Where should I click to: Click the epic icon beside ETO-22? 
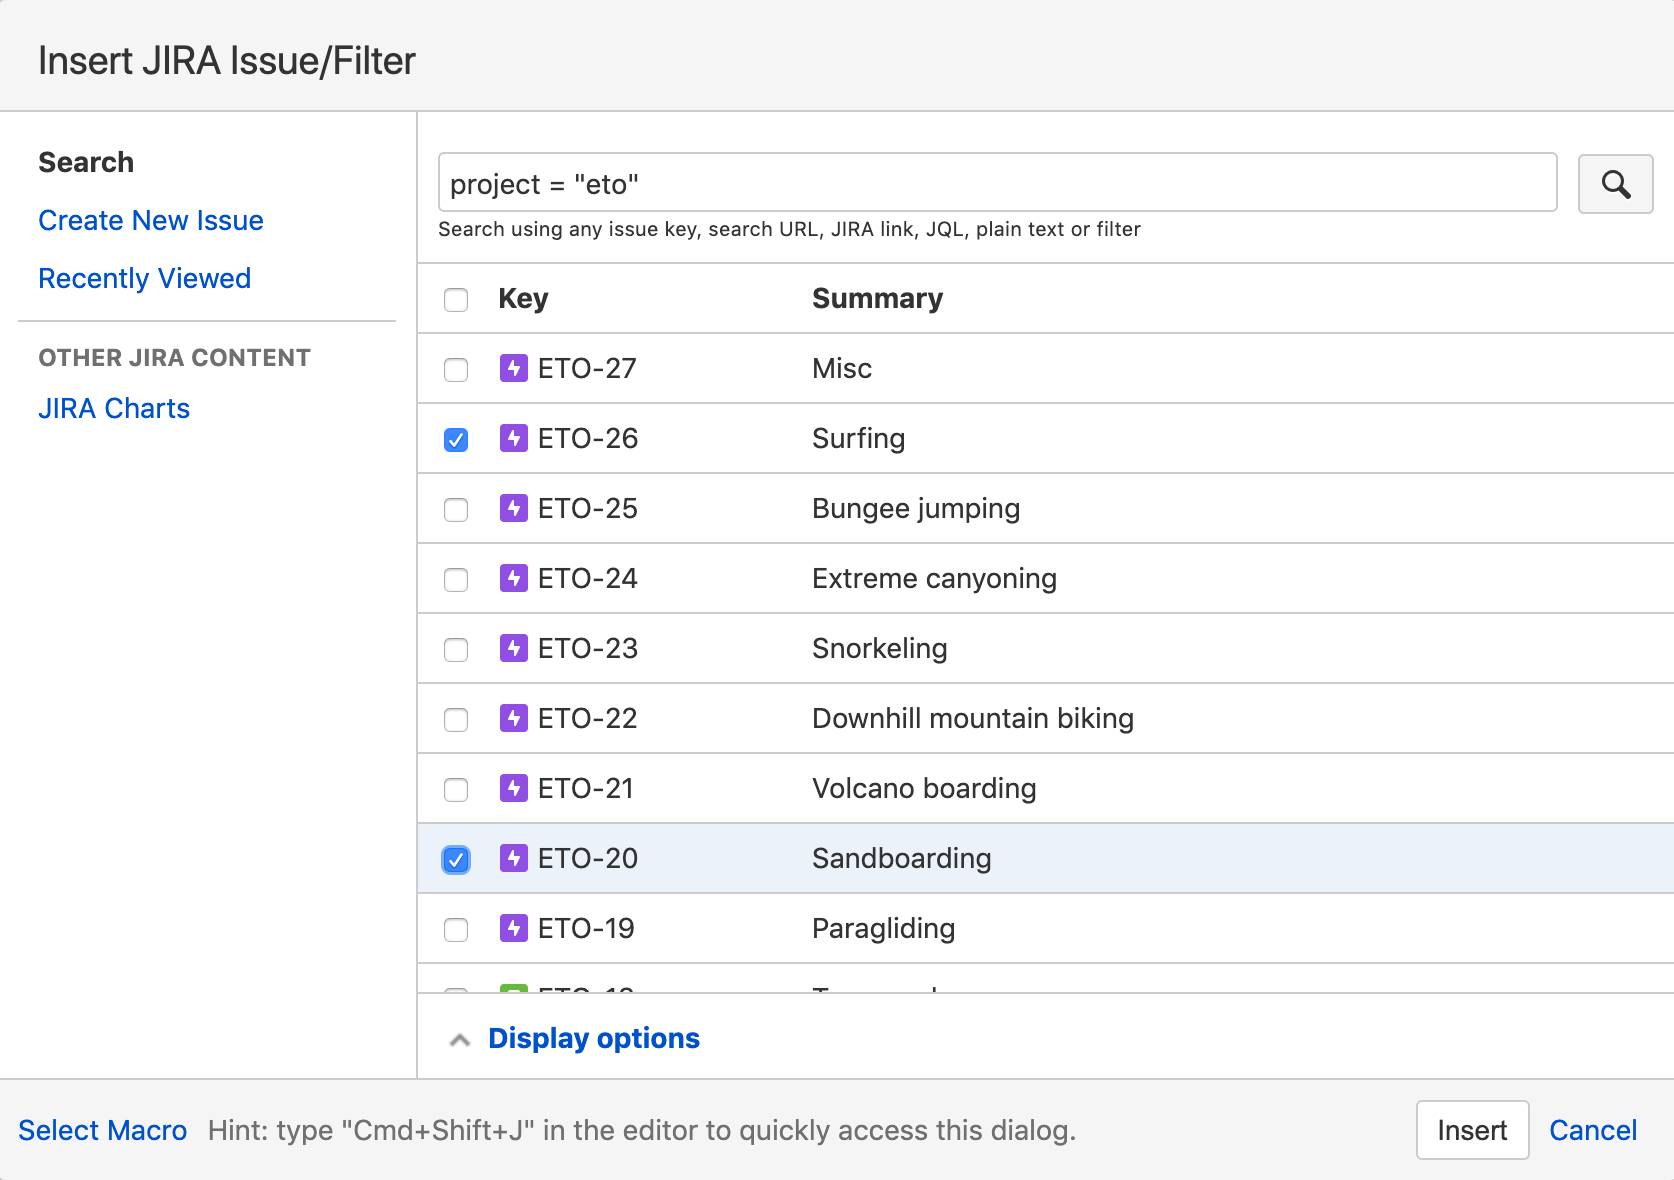coord(514,718)
